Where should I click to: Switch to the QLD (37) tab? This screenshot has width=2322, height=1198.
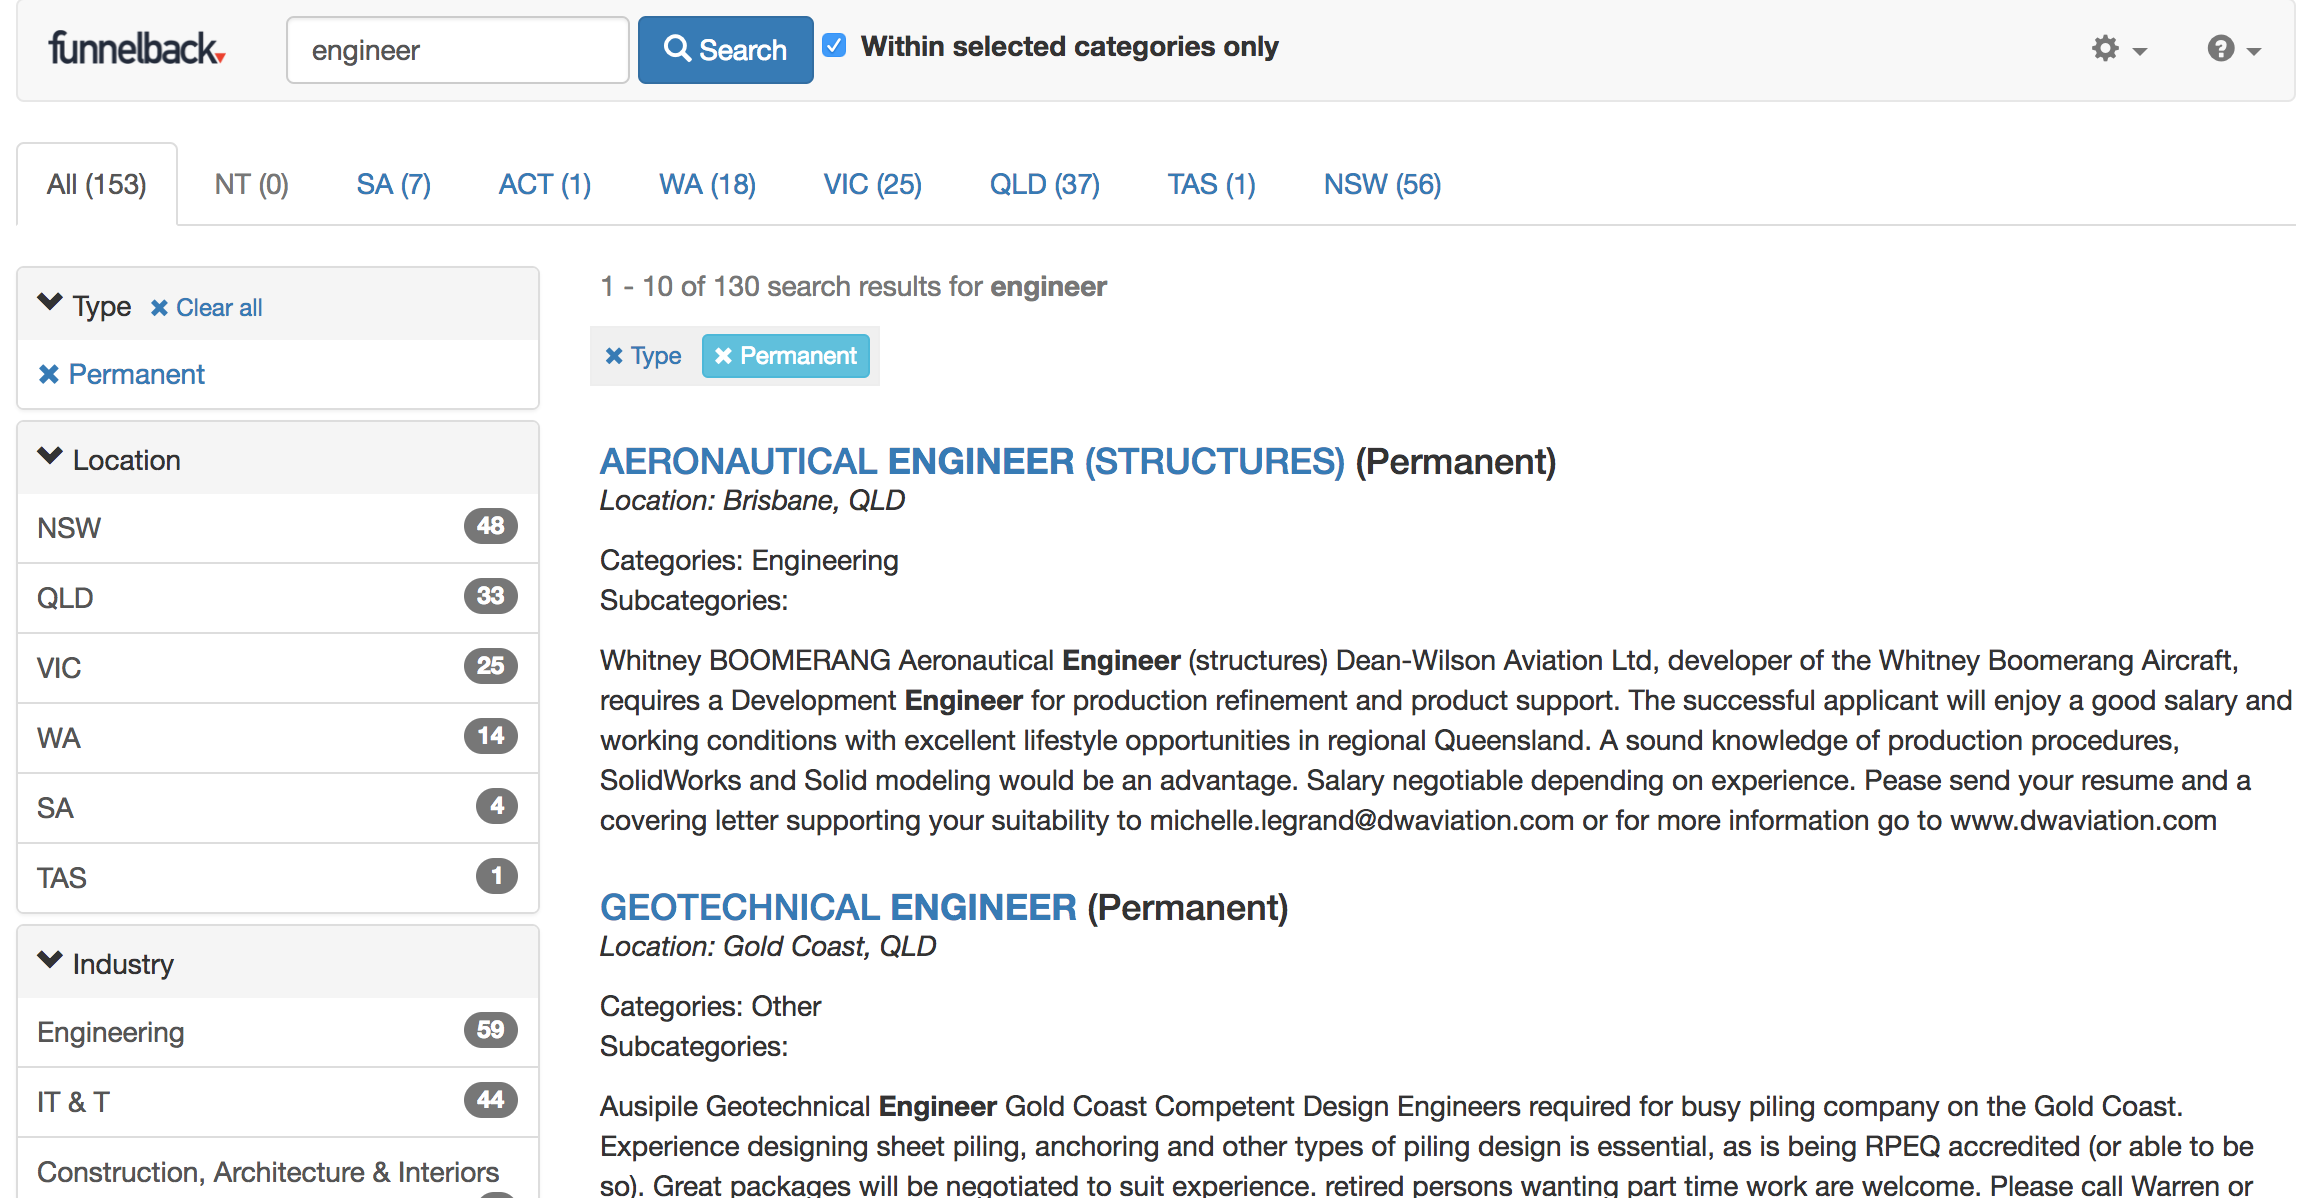point(1044,184)
